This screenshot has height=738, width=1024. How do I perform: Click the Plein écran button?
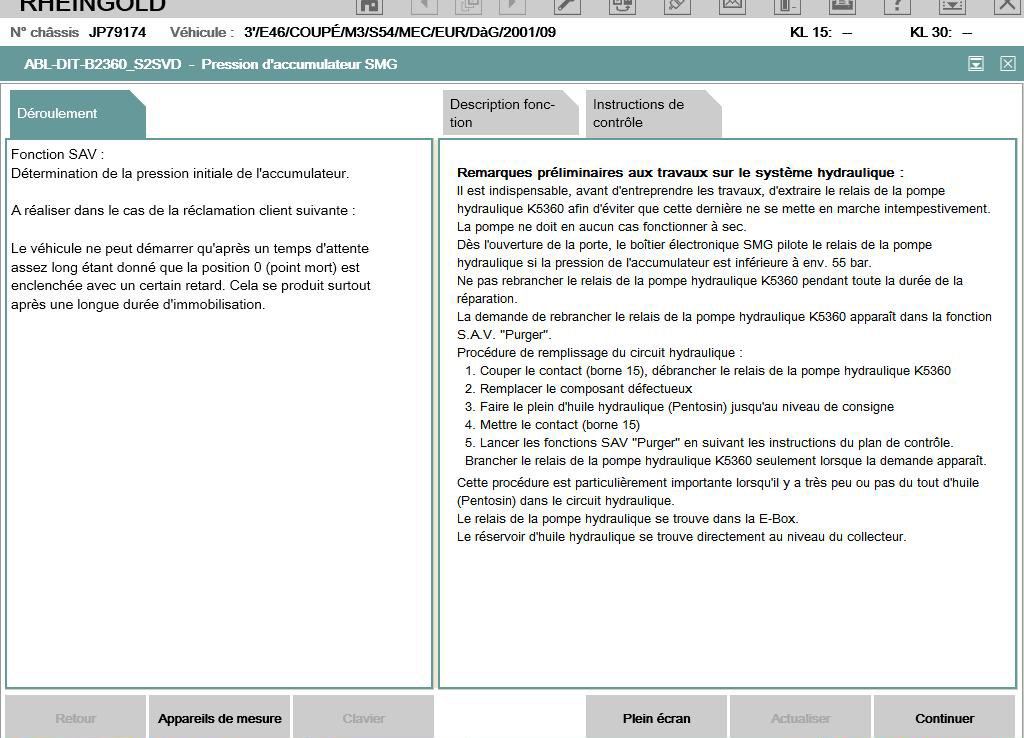656,718
